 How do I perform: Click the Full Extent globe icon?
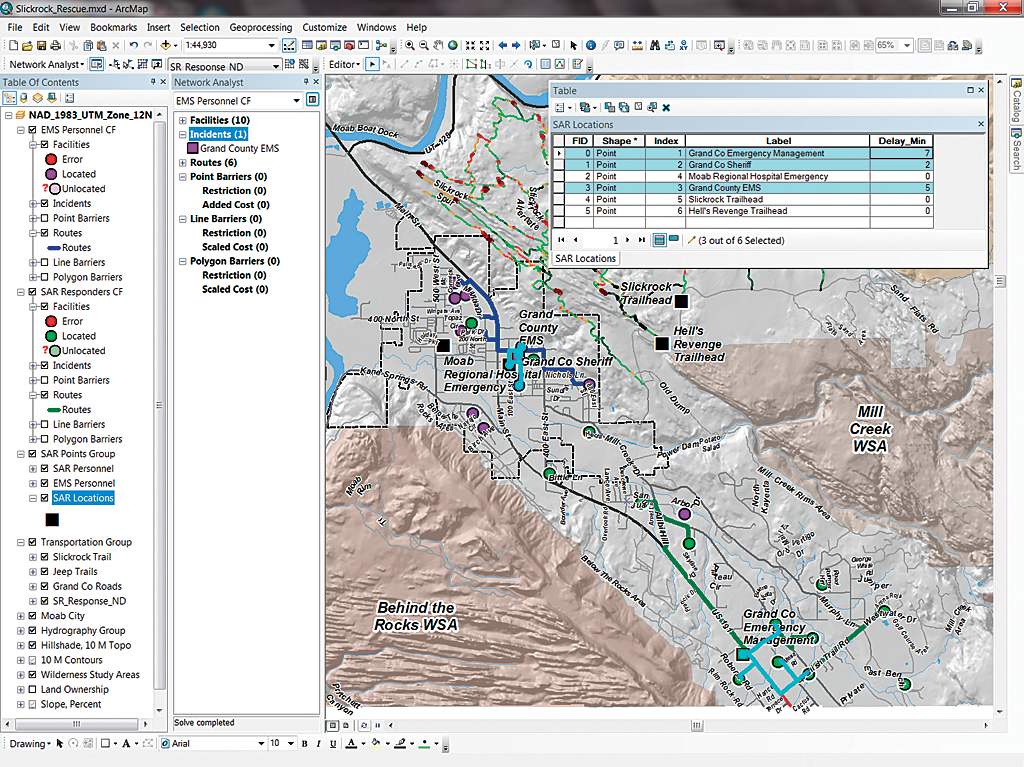pos(453,46)
